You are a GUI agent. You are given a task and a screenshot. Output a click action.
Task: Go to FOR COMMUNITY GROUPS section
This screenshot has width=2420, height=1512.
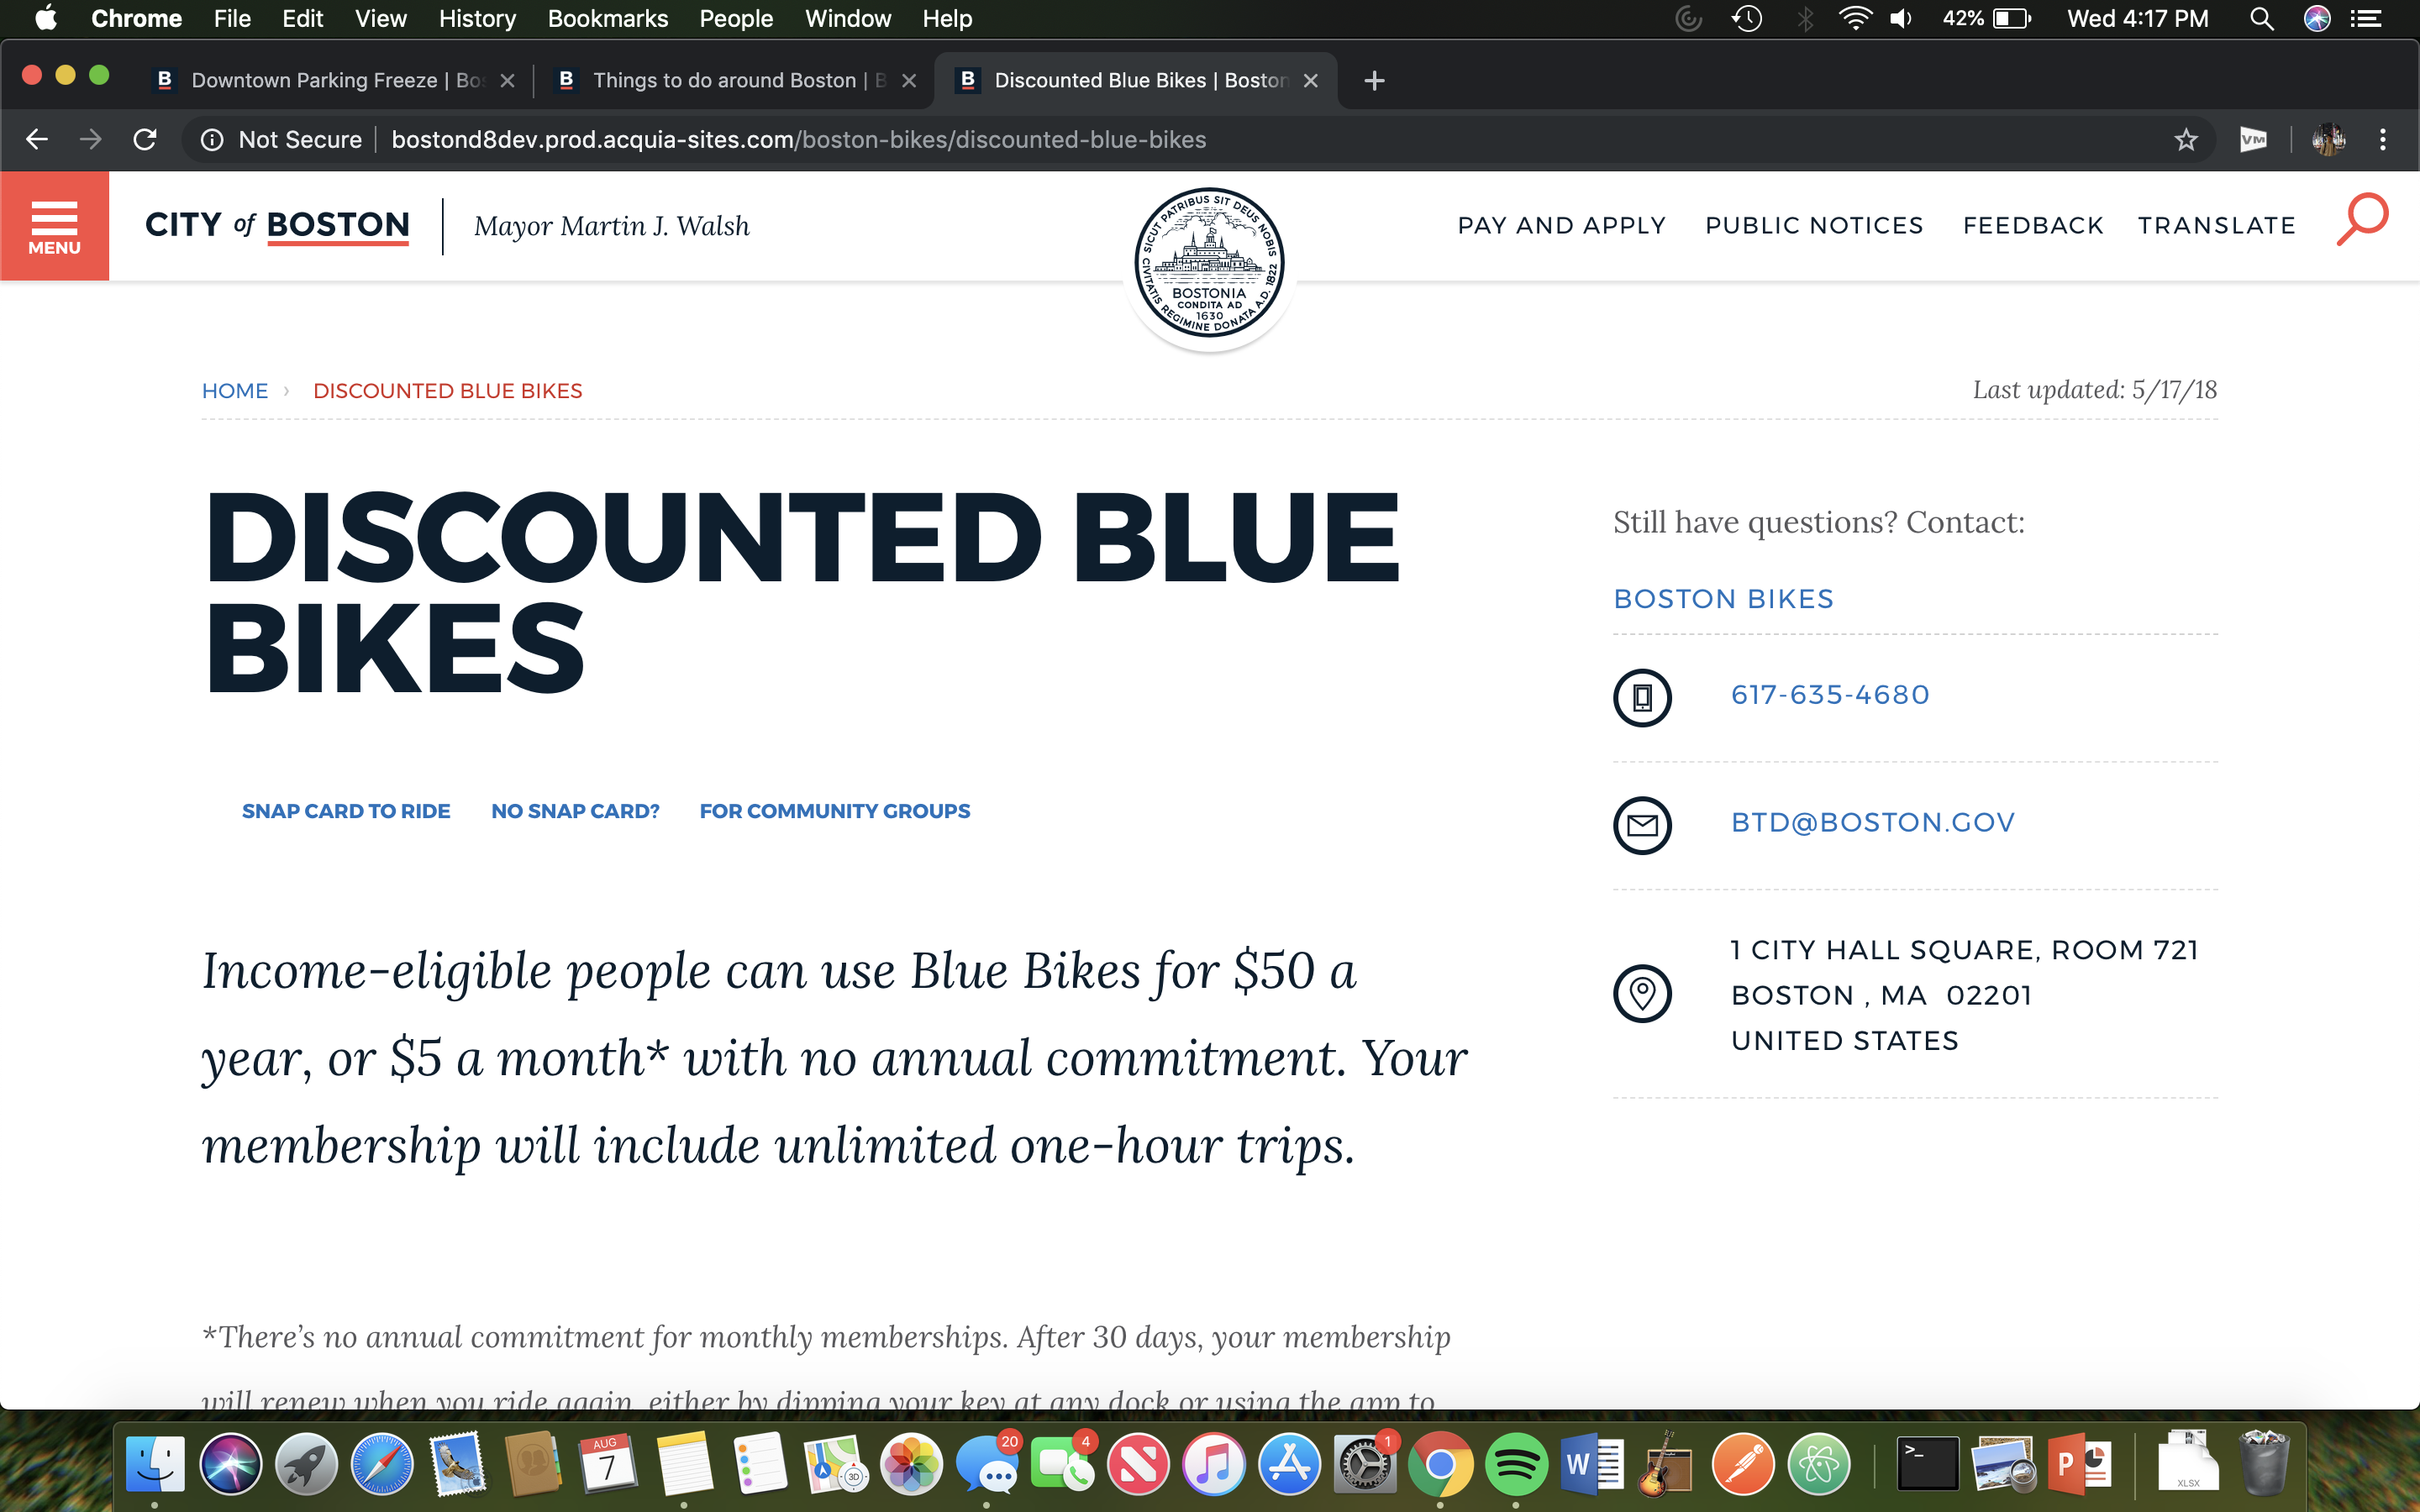pyautogui.click(x=834, y=811)
